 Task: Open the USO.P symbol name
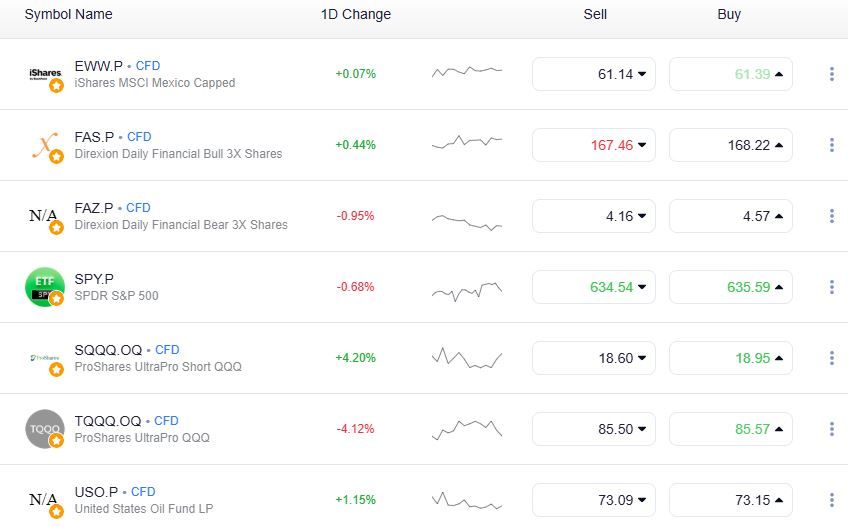[x=96, y=492]
